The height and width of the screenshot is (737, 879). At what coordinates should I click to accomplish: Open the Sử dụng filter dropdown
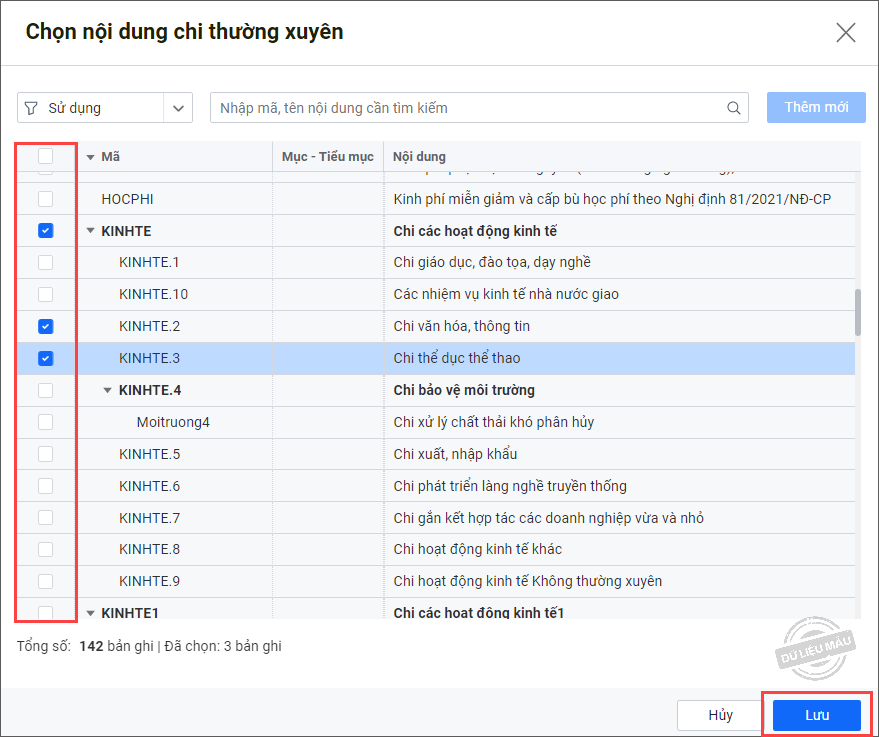click(x=179, y=108)
